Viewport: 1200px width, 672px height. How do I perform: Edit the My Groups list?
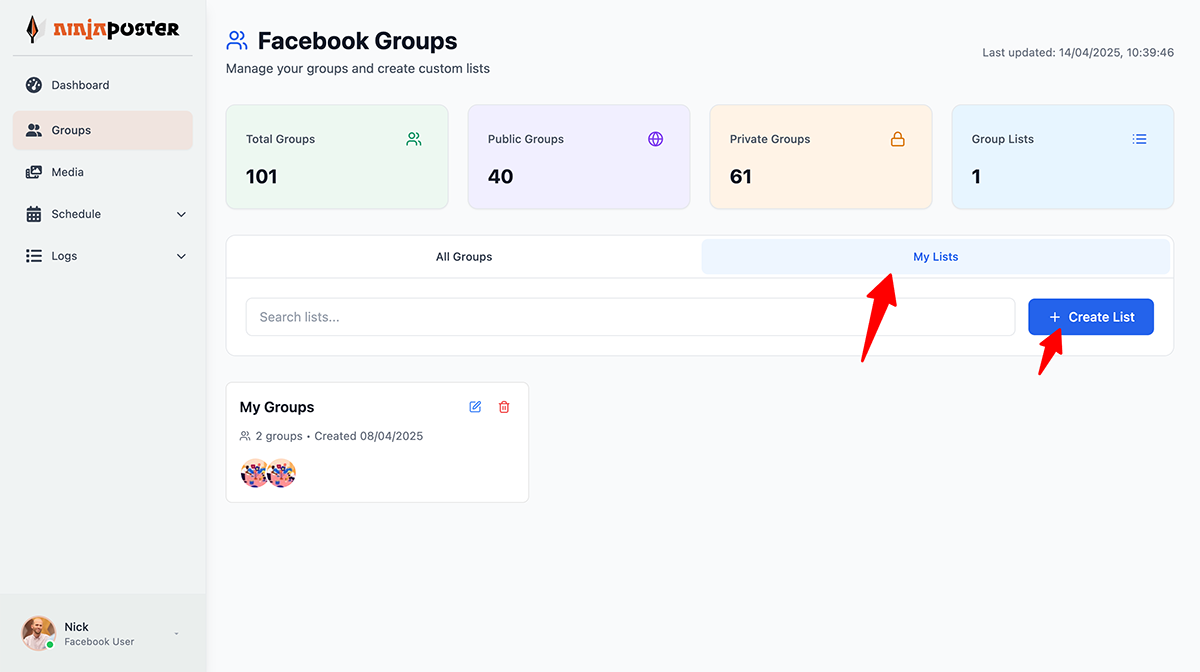475,407
